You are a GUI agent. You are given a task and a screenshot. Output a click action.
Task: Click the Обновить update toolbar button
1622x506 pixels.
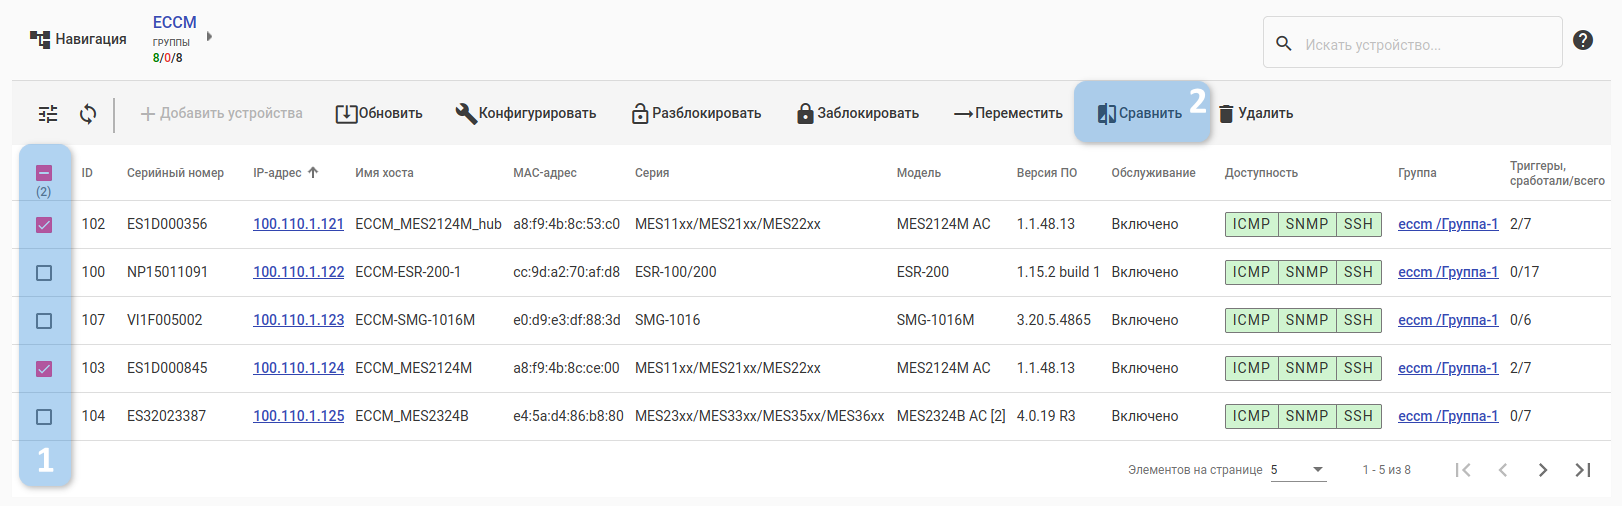point(379,114)
